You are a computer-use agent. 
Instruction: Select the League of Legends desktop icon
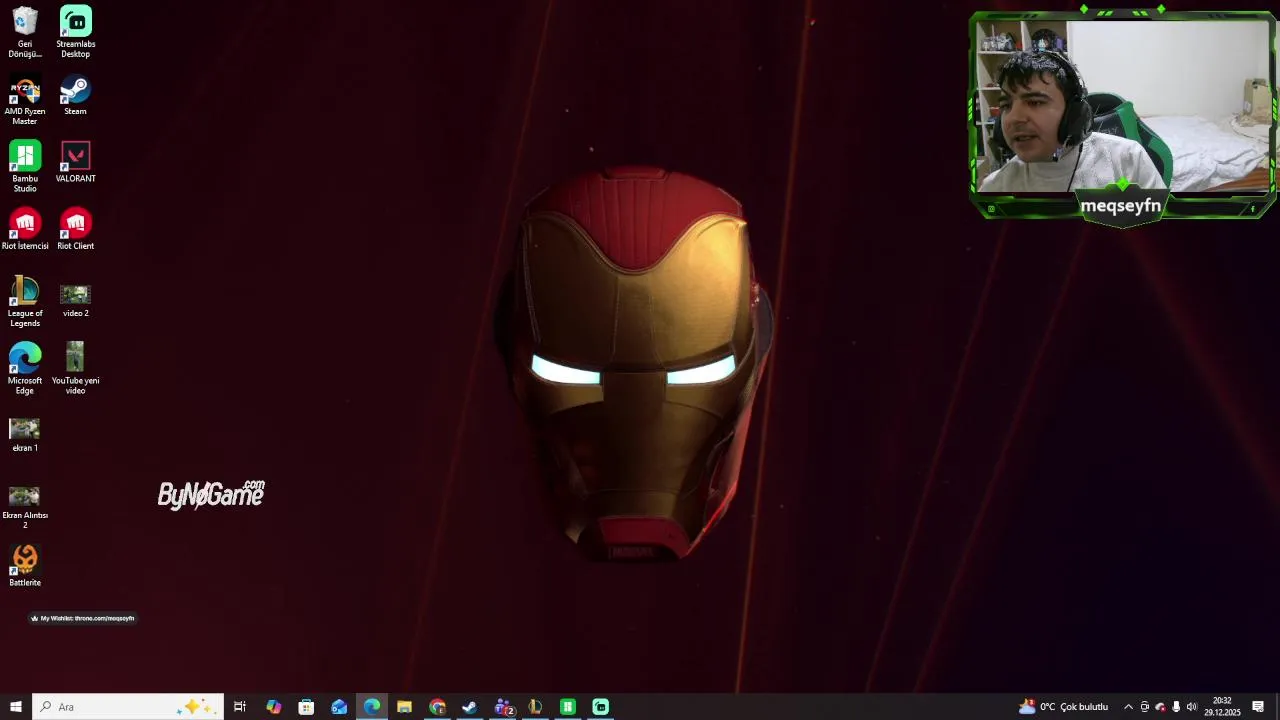coord(25,302)
